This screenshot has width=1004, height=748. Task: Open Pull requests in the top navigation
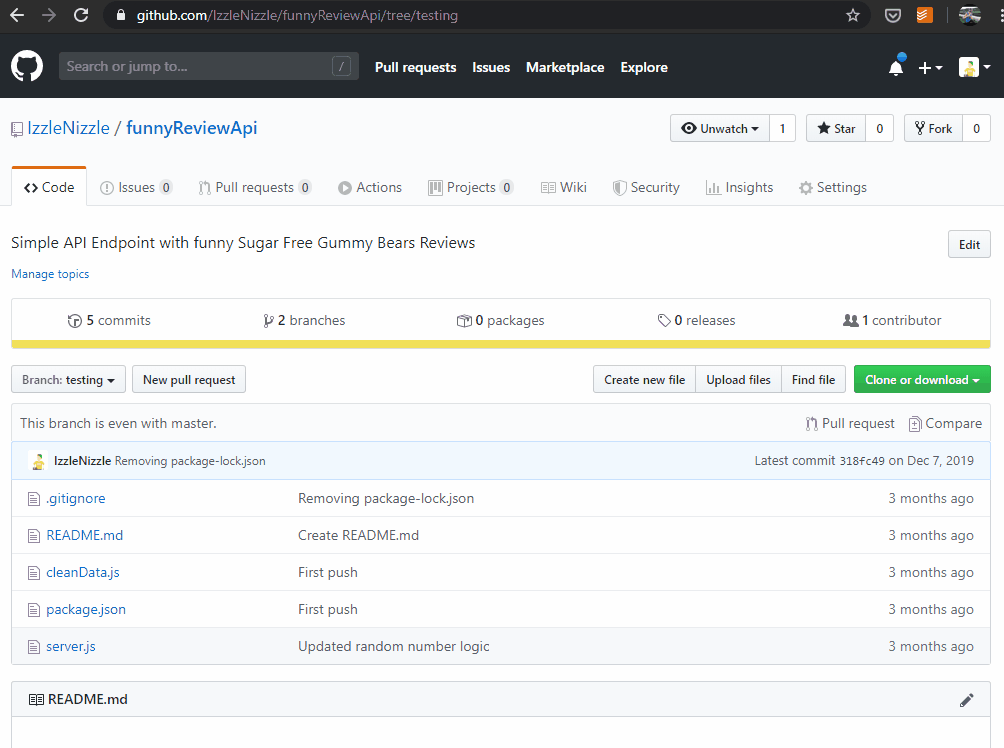pyautogui.click(x=416, y=67)
